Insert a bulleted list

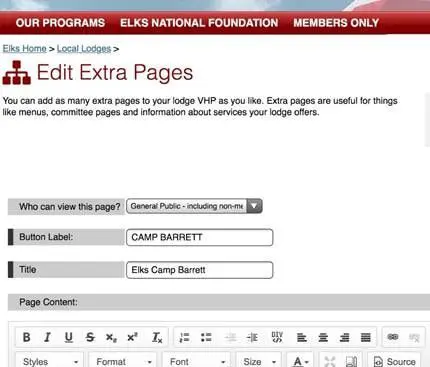(206, 337)
